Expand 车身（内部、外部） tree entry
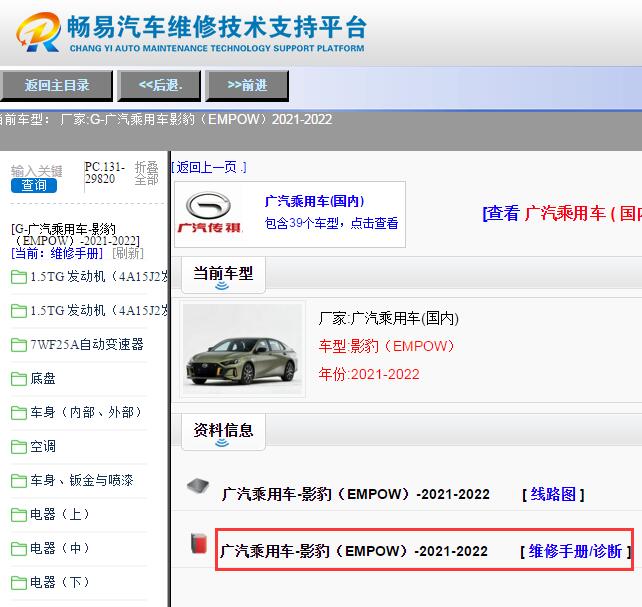This screenshot has width=642, height=607. [86, 413]
